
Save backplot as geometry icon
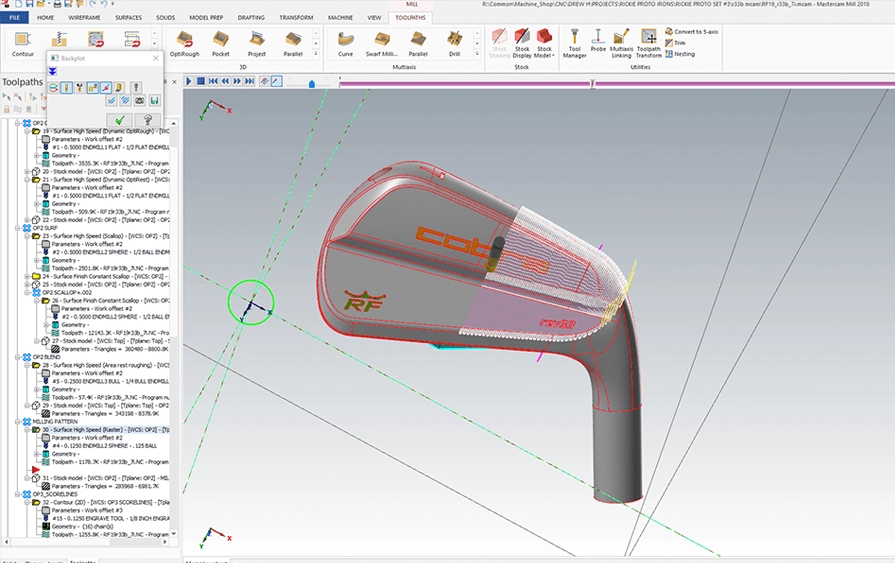coord(154,100)
